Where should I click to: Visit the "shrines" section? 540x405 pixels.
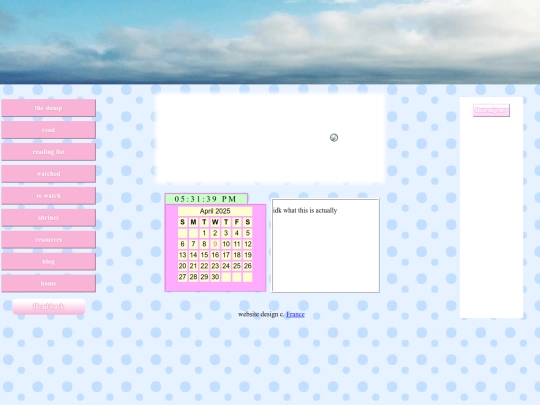click(x=49, y=218)
